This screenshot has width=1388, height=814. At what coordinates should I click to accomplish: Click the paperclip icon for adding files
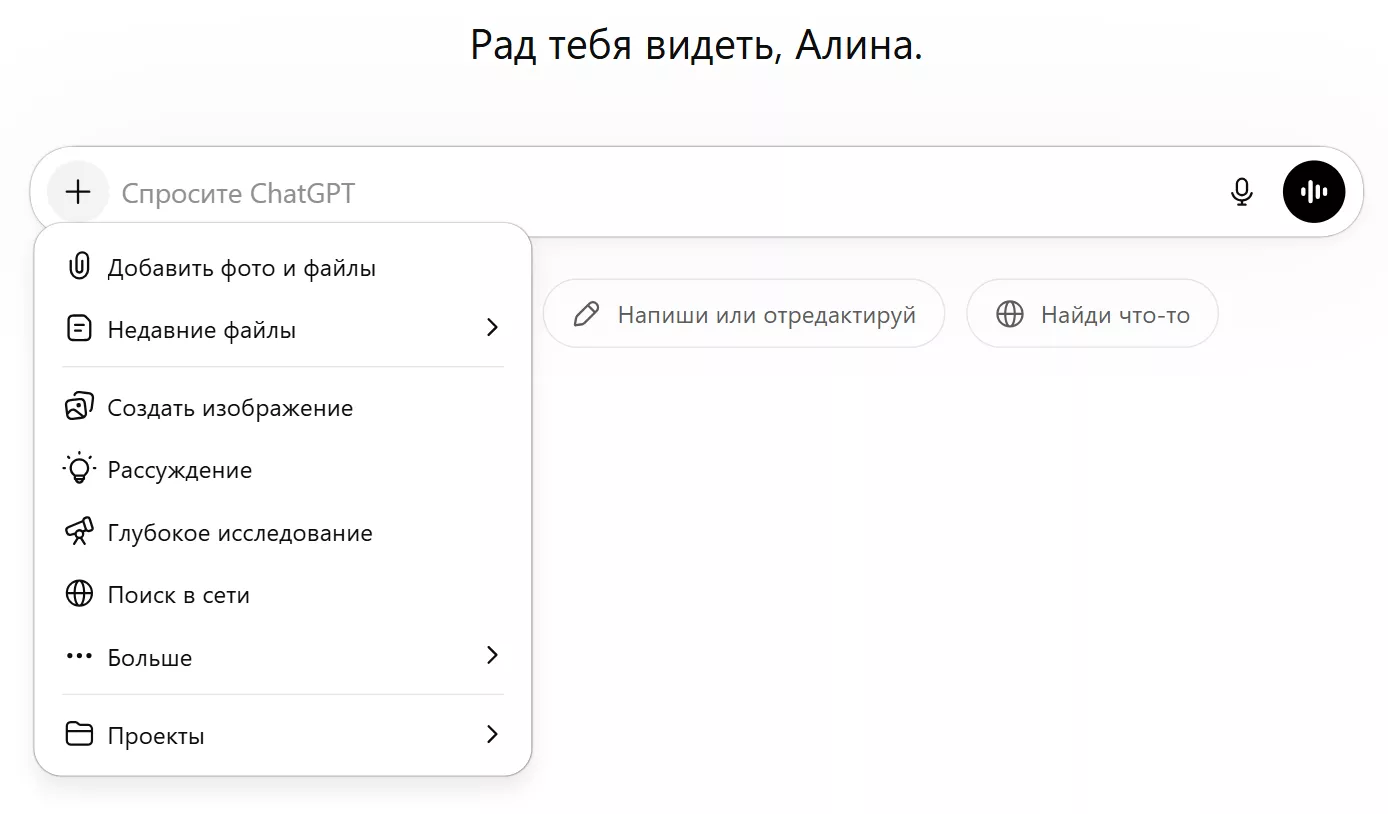[x=79, y=267]
